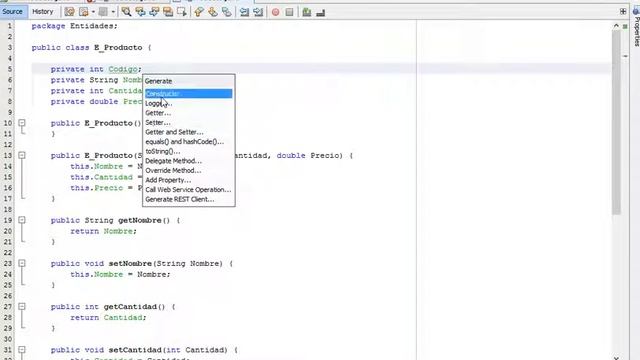Click Shift Line Right icon
The image size is (640, 360).
[258, 12]
